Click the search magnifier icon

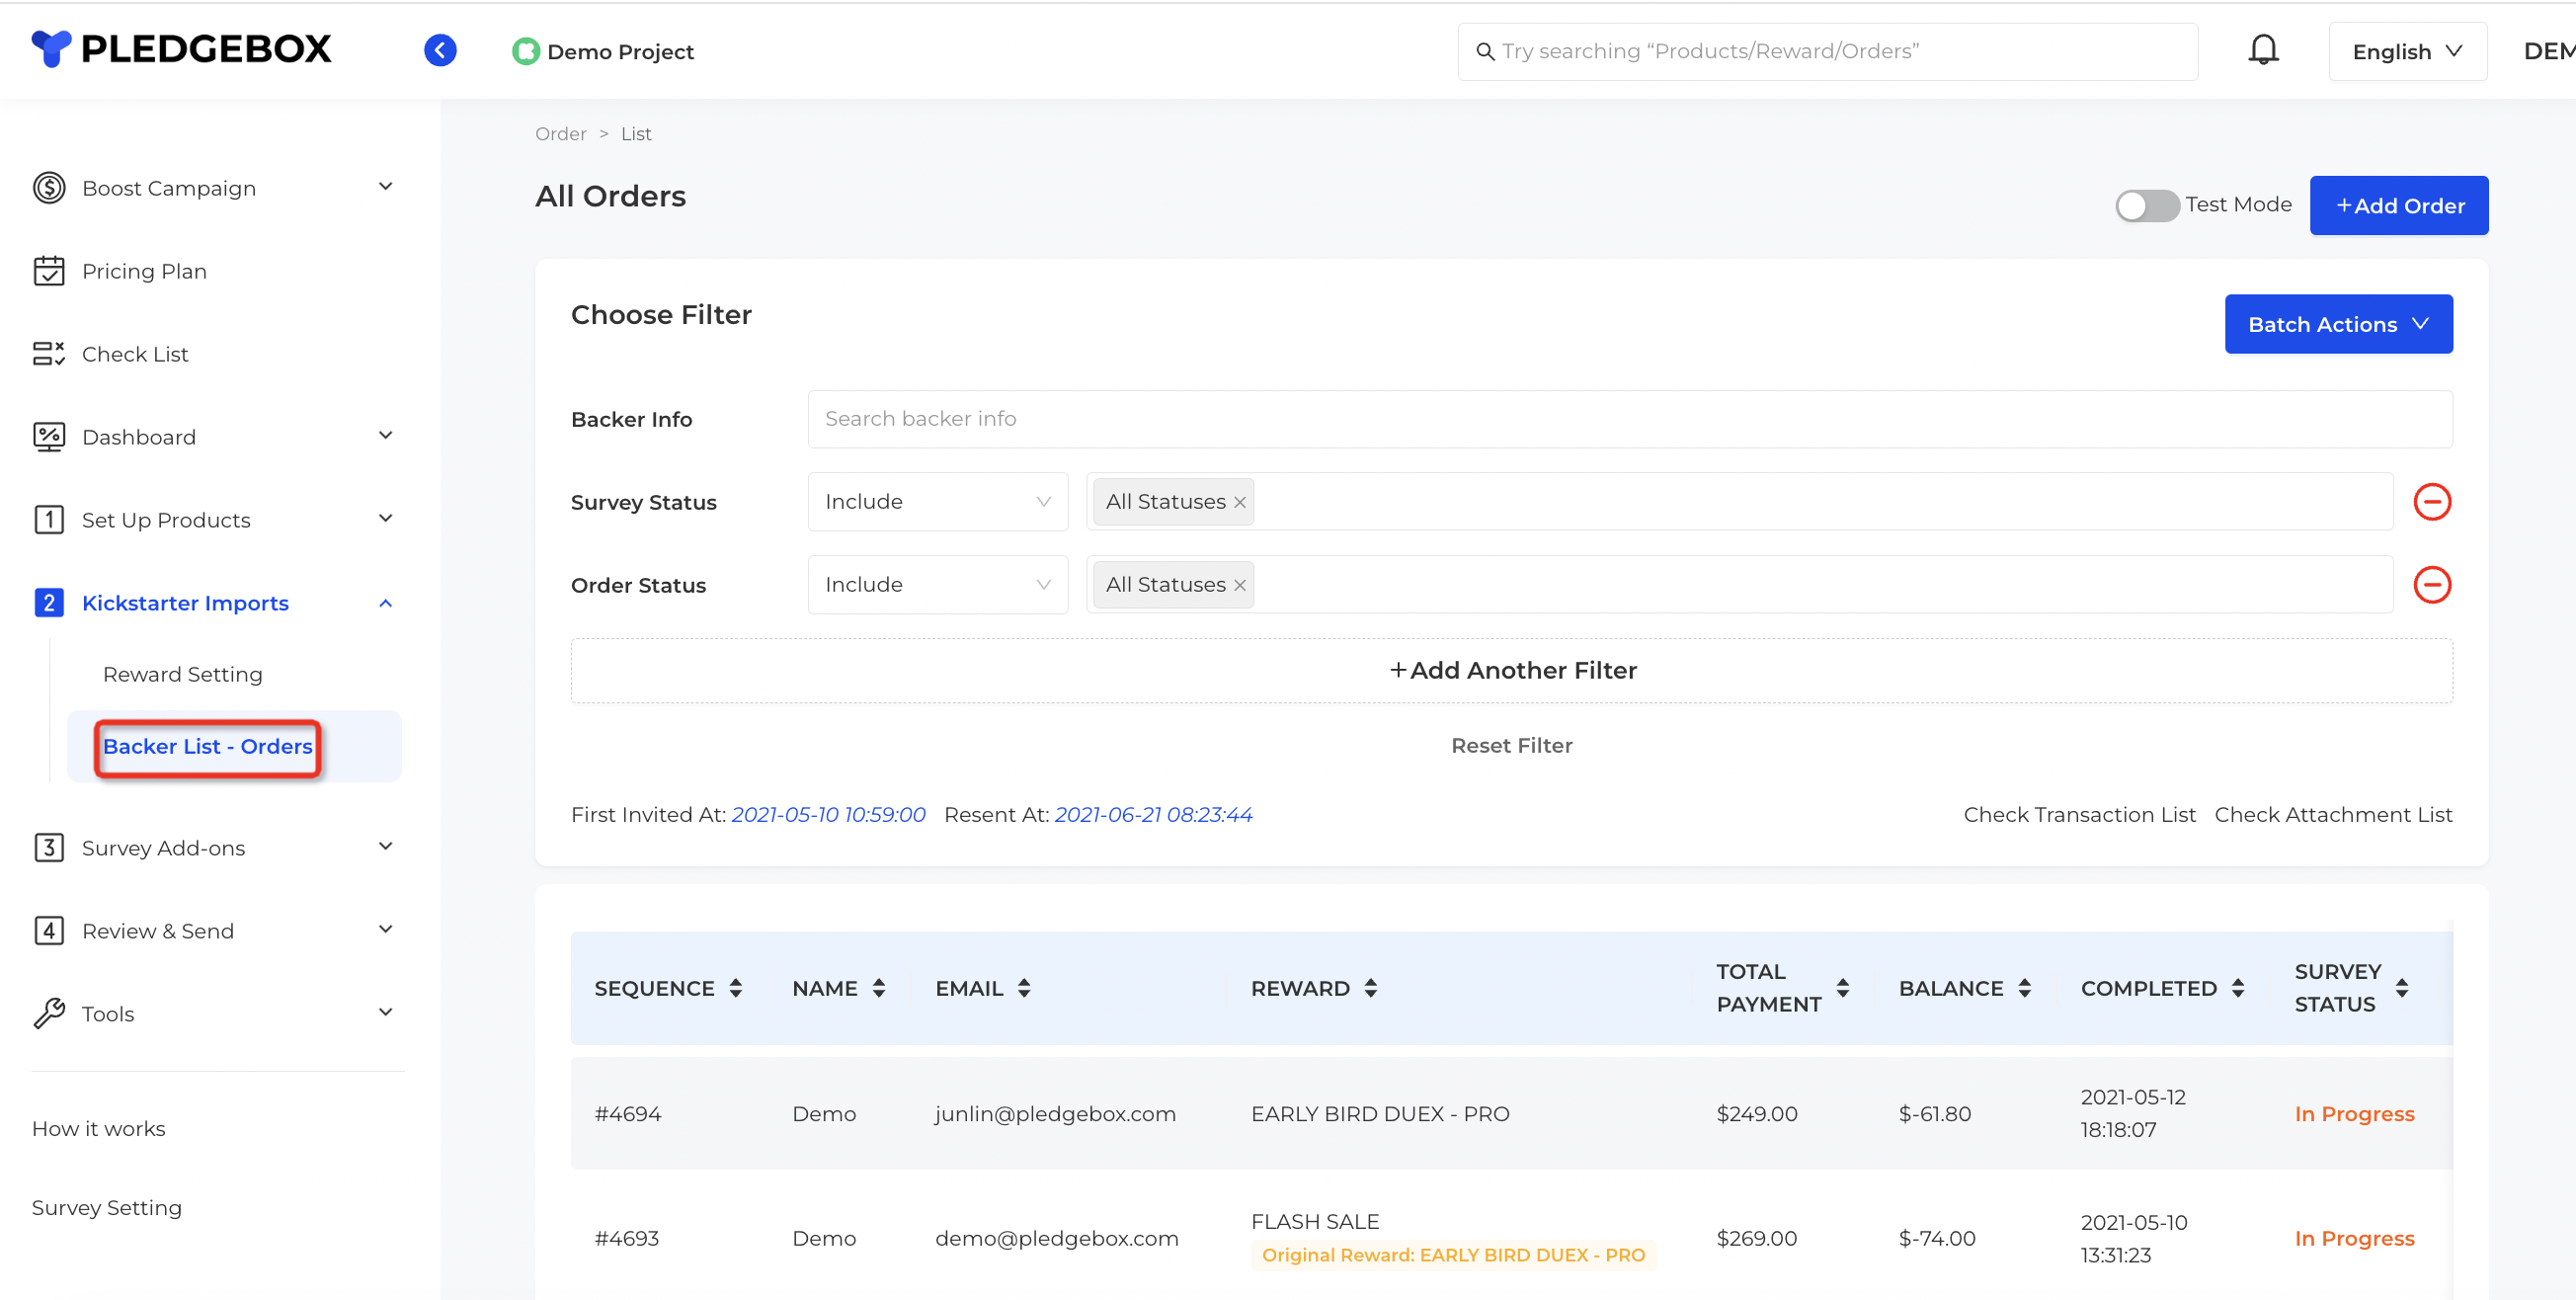pyautogui.click(x=1485, y=51)
